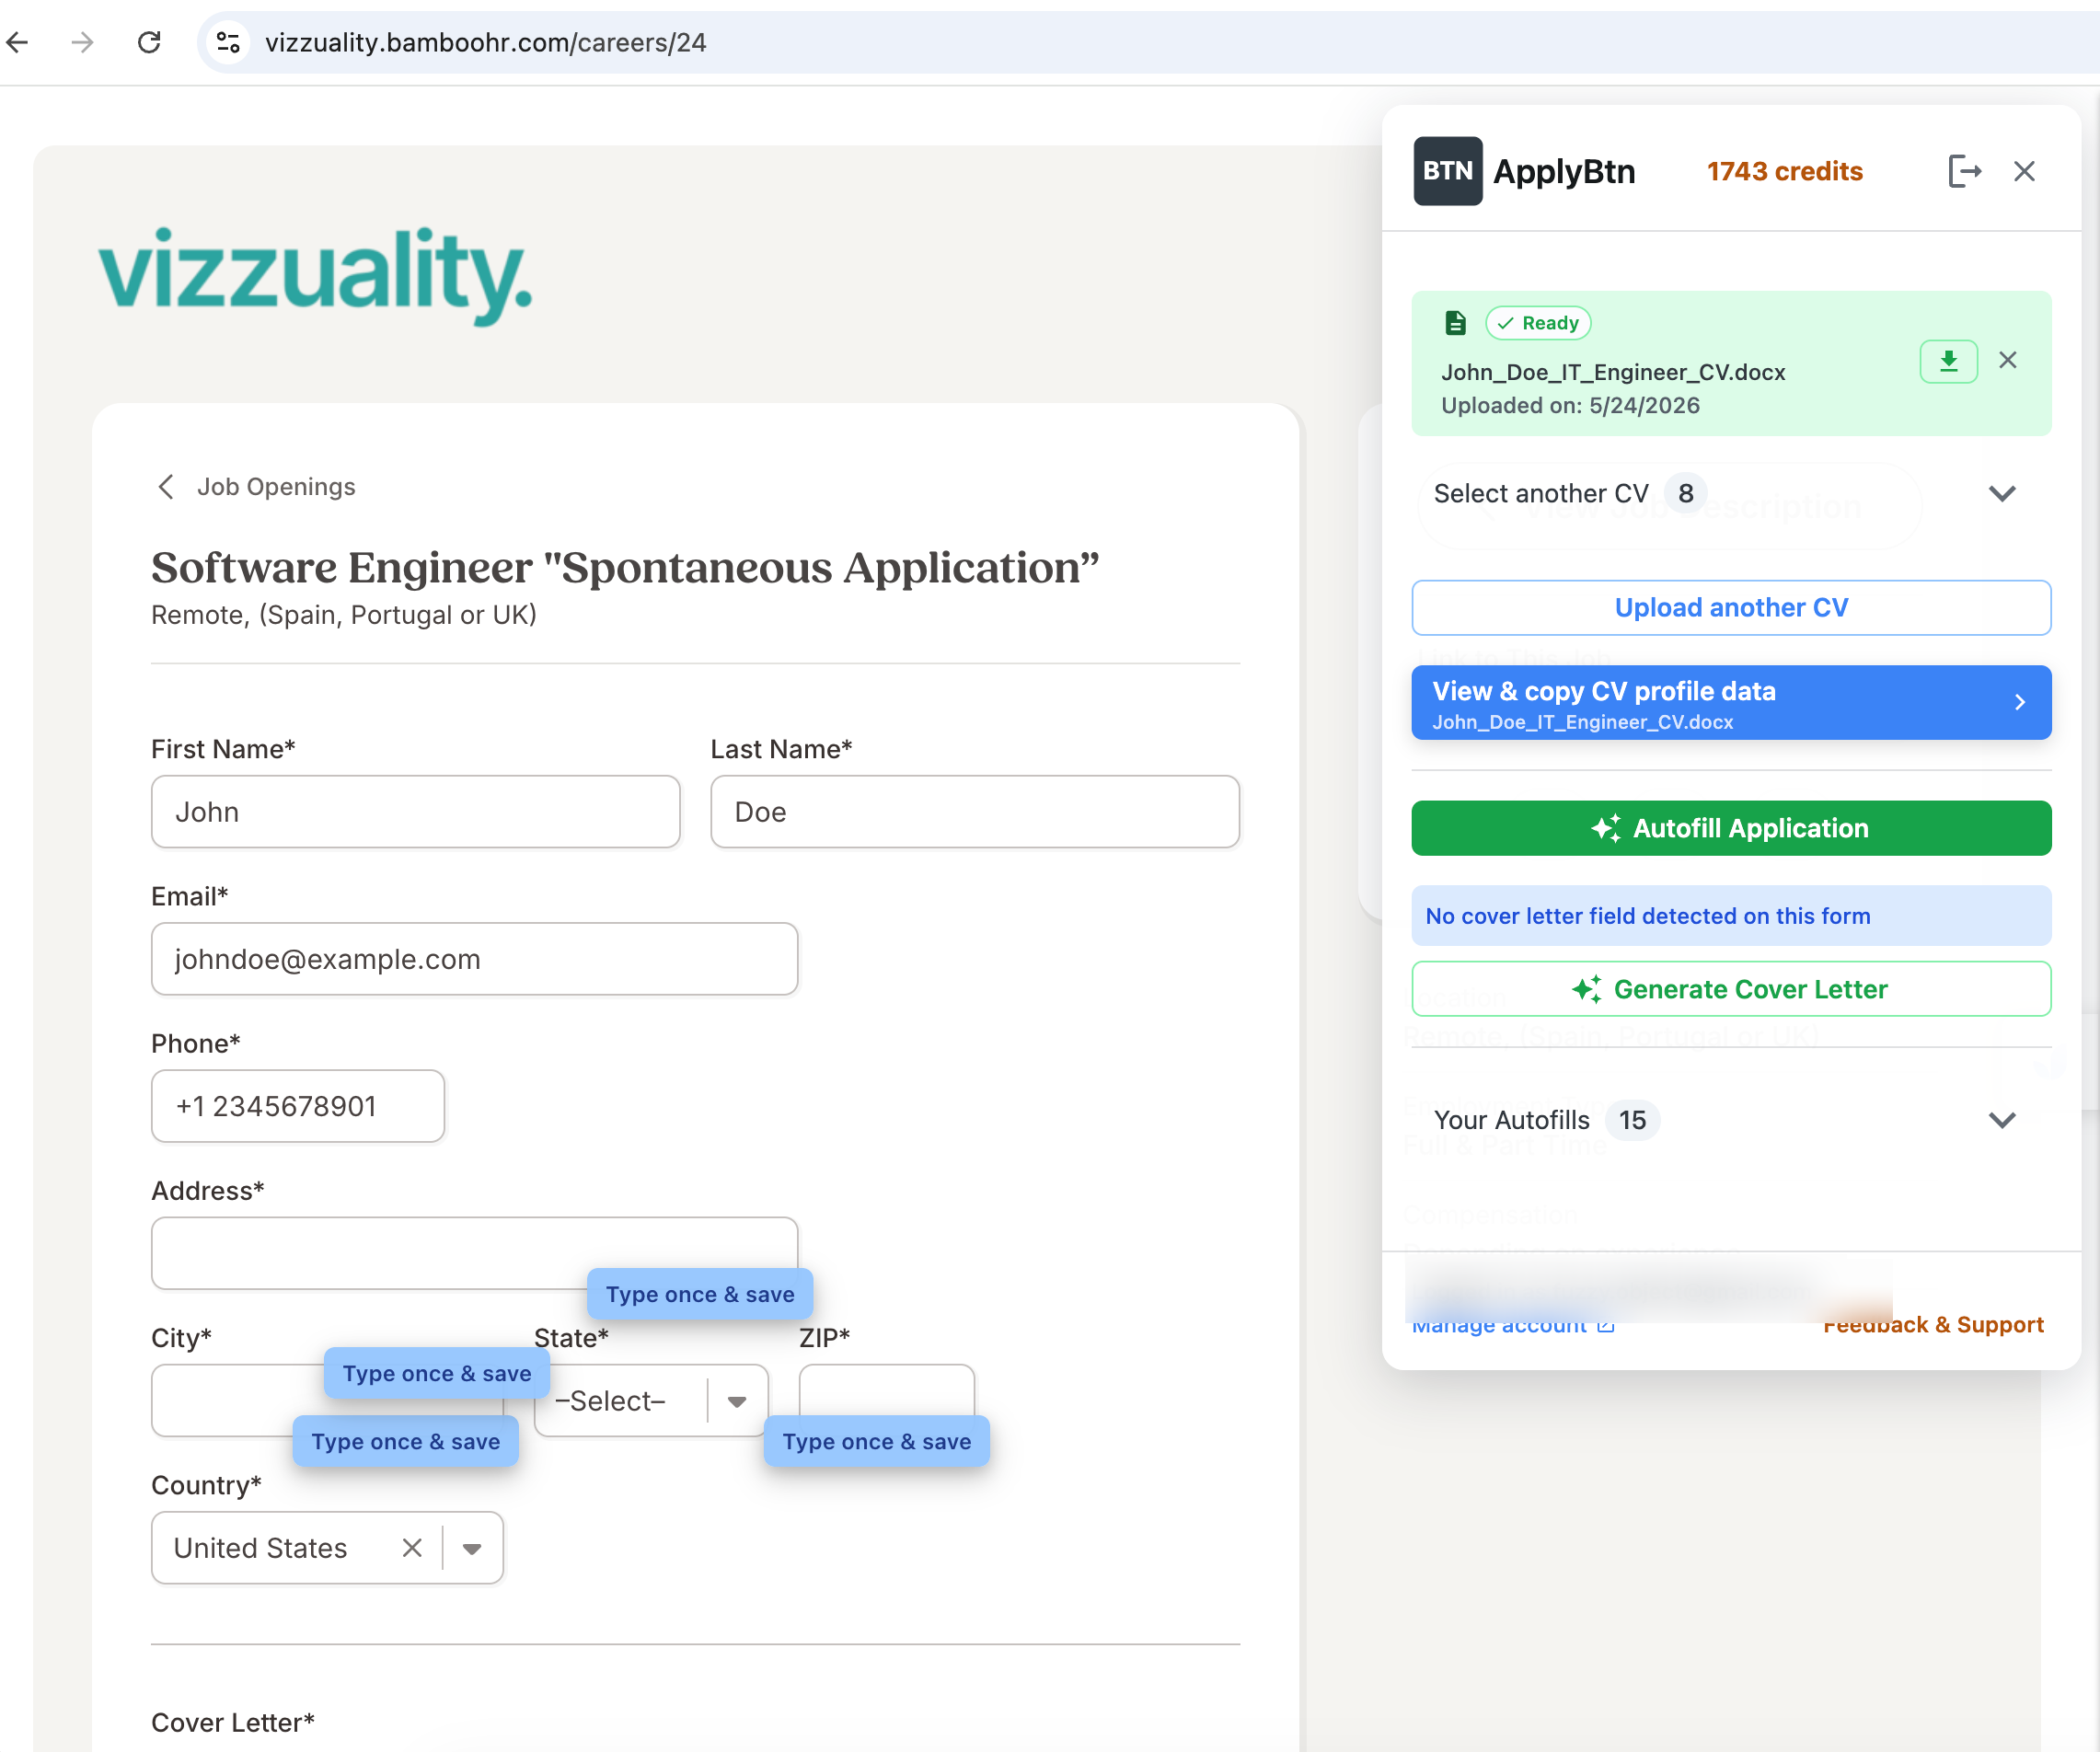Click the browser forward arrow
Screen dimensions: 2100x1752
[x=83, y=42]
